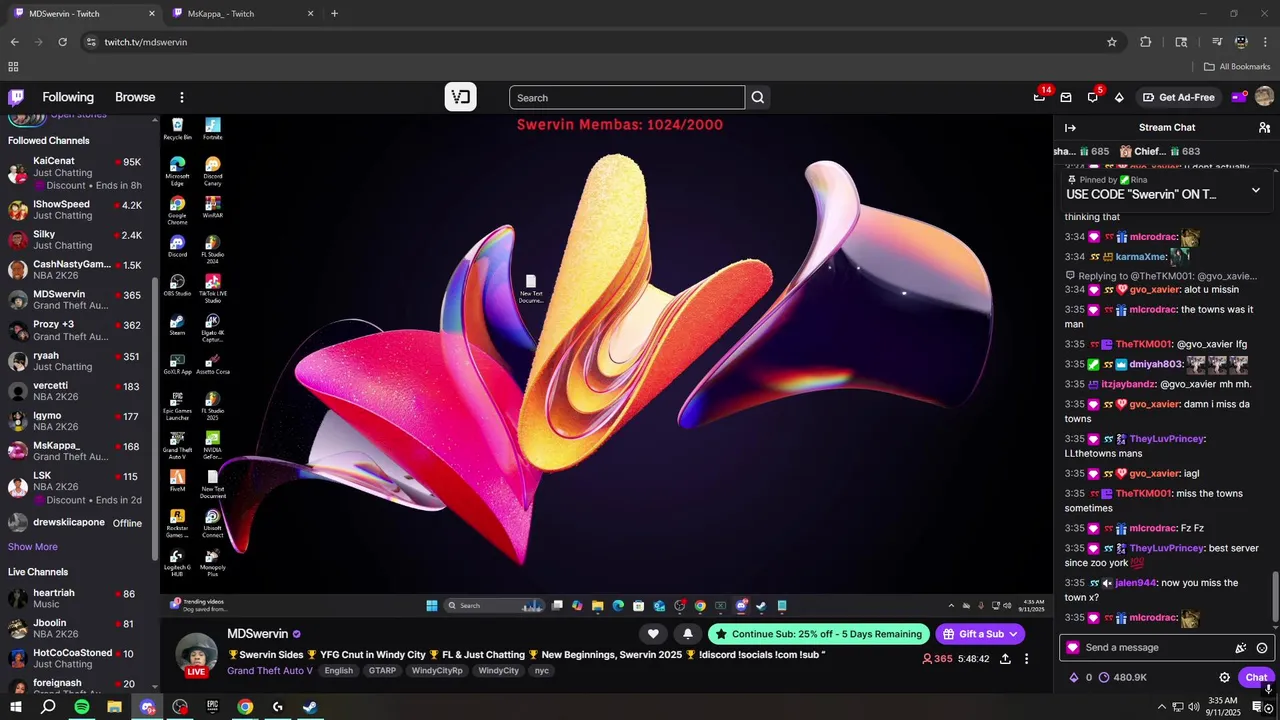Open Bits balance diamond icon below chat
Screen dimensions: 1280x720
coord(1074,677)
